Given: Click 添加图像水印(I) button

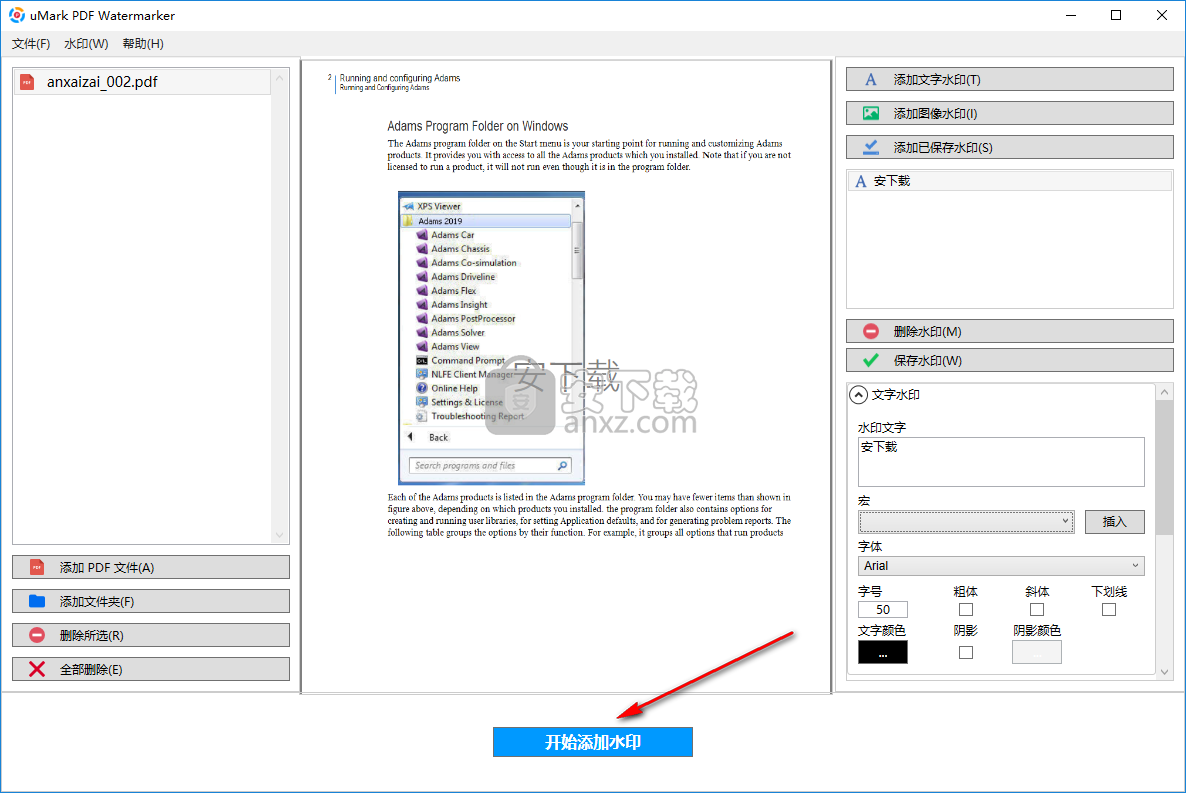Looking at the screenshot, I should [x=1010, y=114].
